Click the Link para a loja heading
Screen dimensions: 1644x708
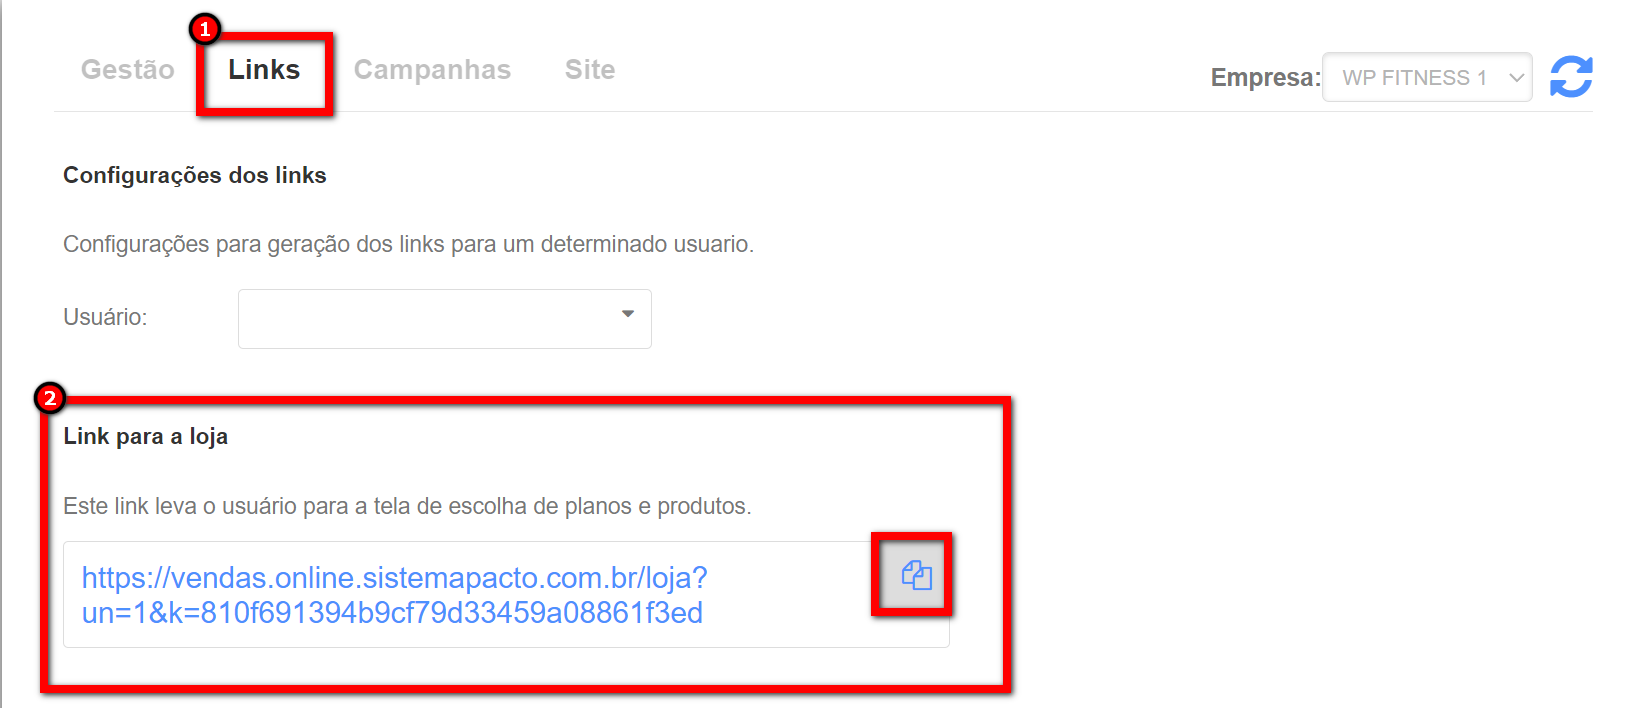146,436
